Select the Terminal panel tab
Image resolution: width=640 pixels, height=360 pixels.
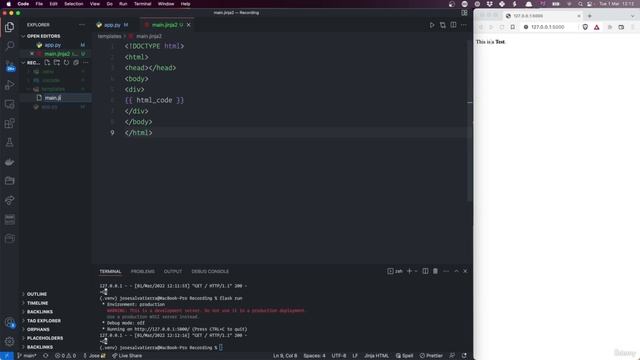click(110, 271)
